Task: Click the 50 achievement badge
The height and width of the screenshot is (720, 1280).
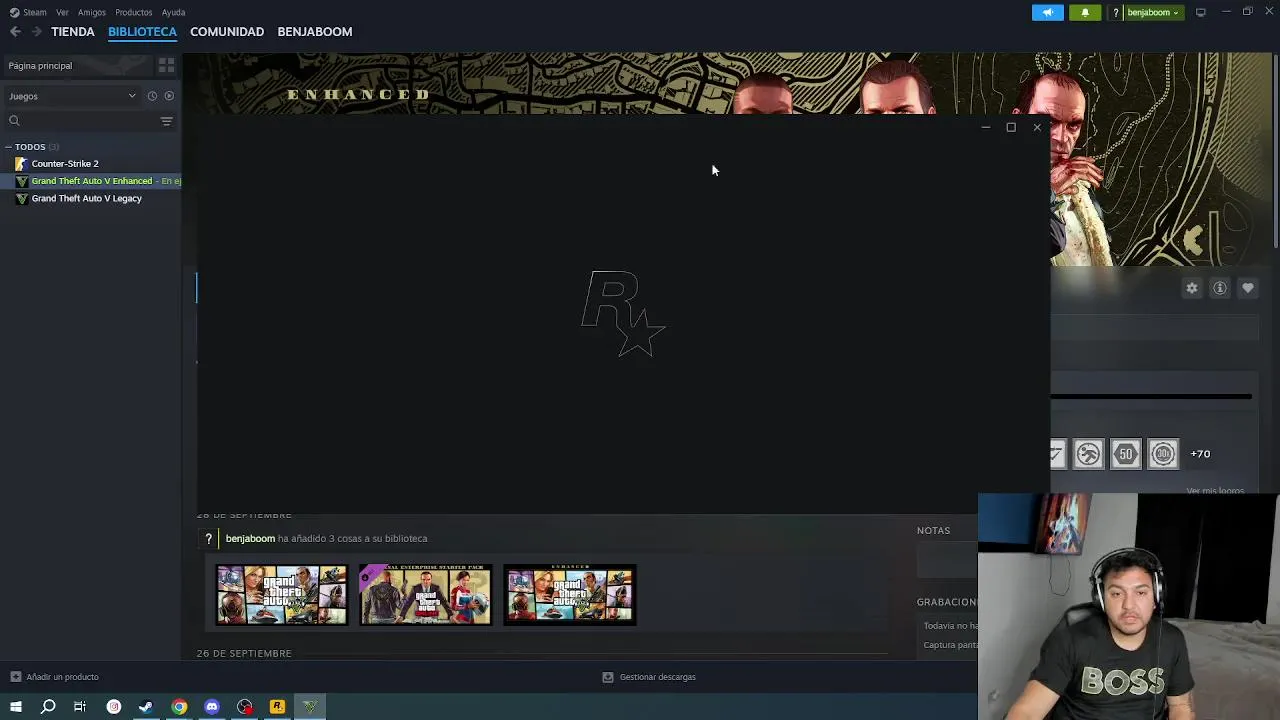Action: 1125,454
